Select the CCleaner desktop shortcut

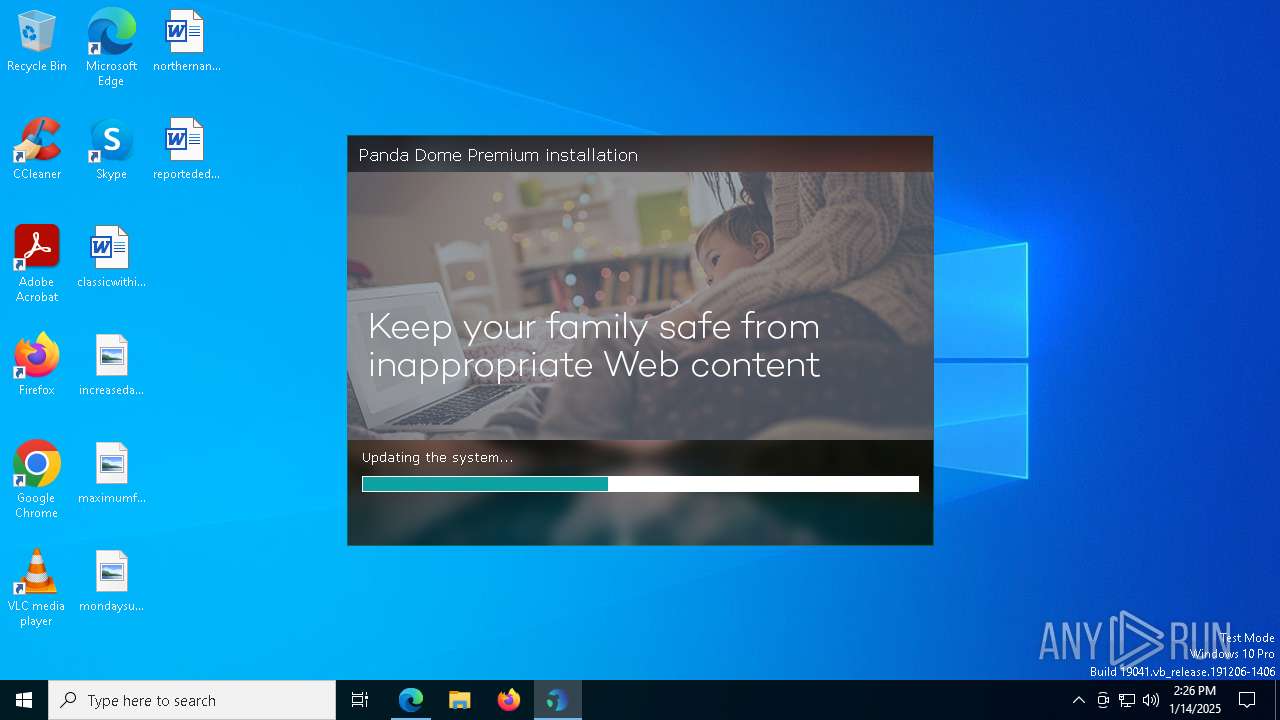37,150
